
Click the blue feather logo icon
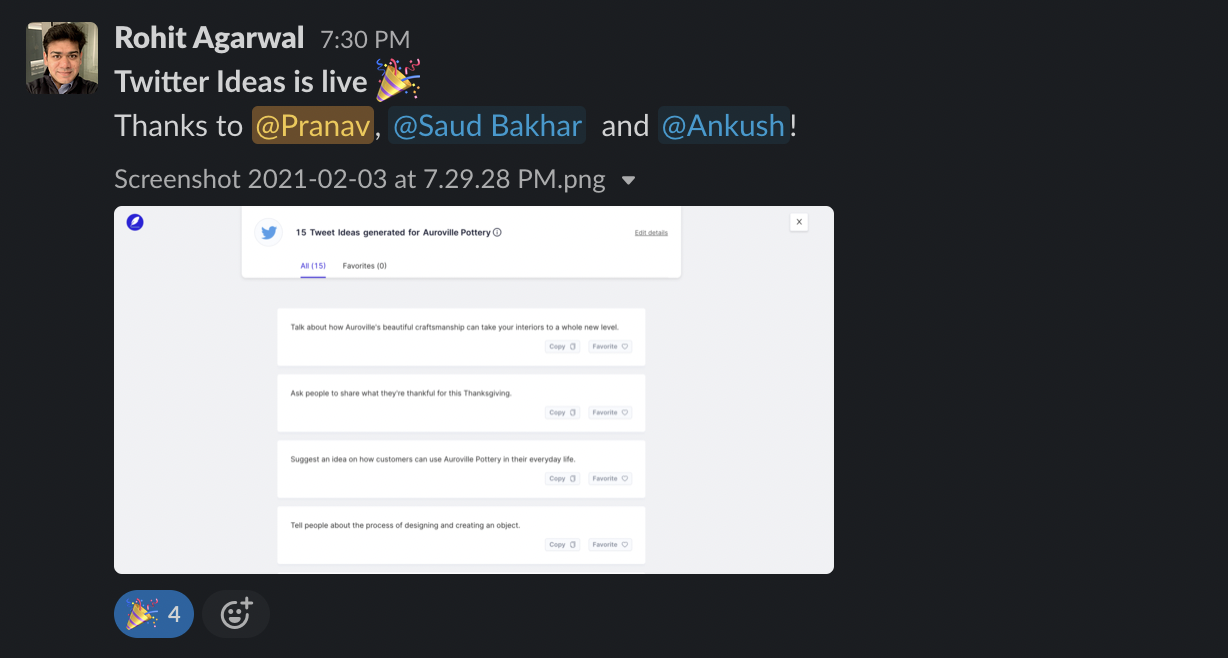point(135,223)
